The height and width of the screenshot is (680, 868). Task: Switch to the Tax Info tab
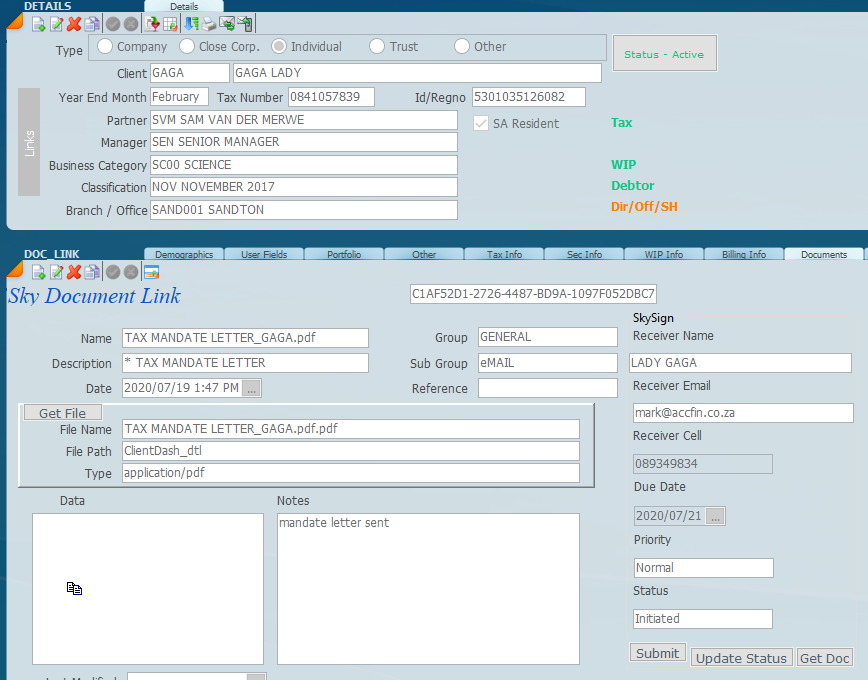[x=504, y=254]
